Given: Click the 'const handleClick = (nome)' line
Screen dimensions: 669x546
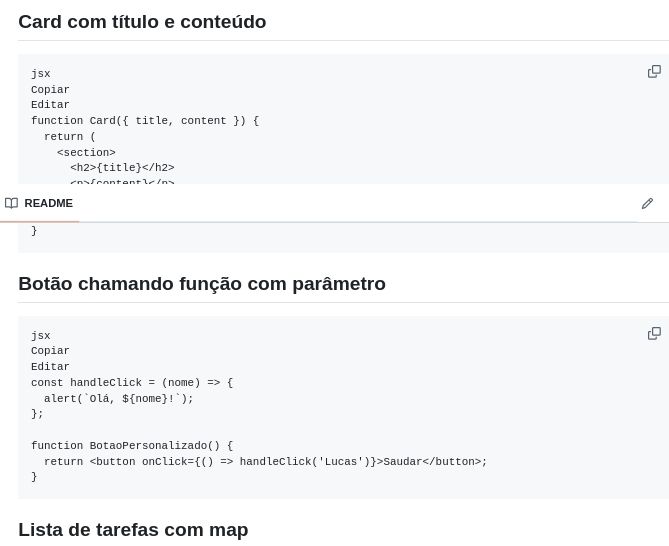Looking at the screenshot, I should [131, 383].
